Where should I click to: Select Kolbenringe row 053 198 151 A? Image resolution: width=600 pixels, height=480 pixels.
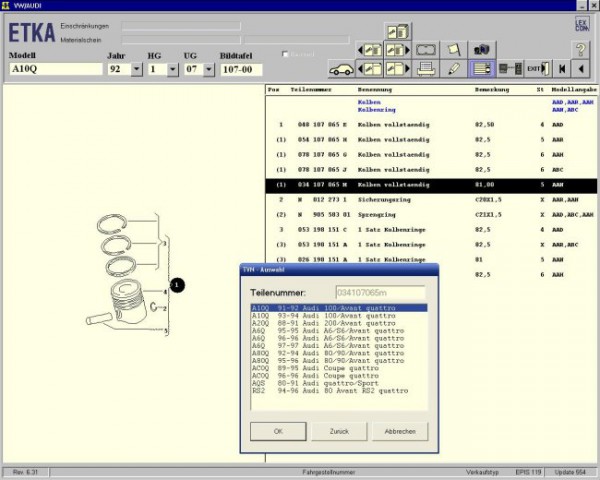click(x=431, y=245)
